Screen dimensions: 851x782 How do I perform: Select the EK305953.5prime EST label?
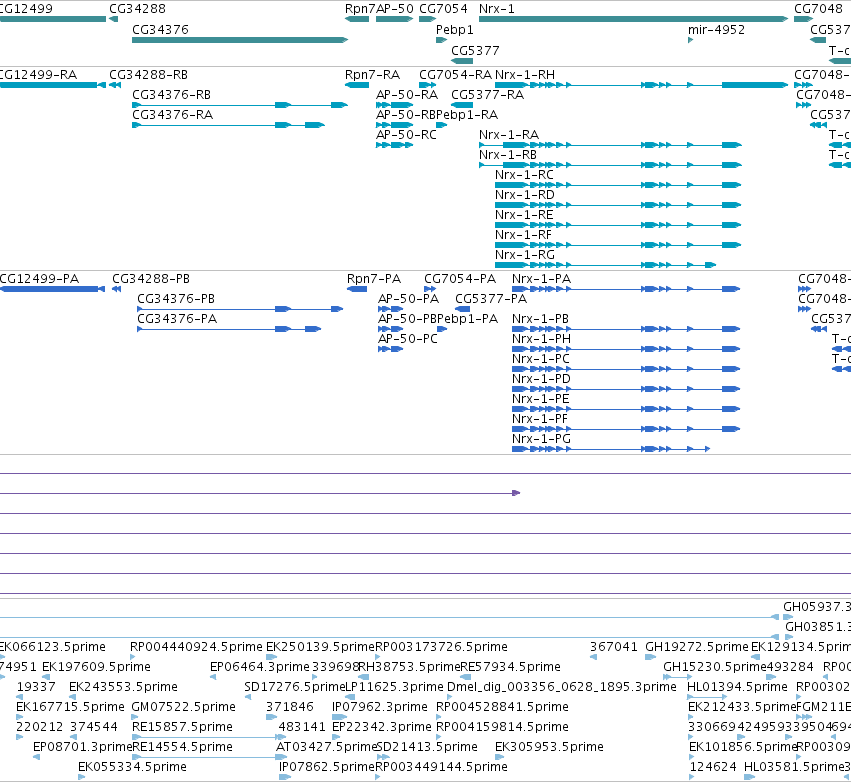[x=549, y=747]
